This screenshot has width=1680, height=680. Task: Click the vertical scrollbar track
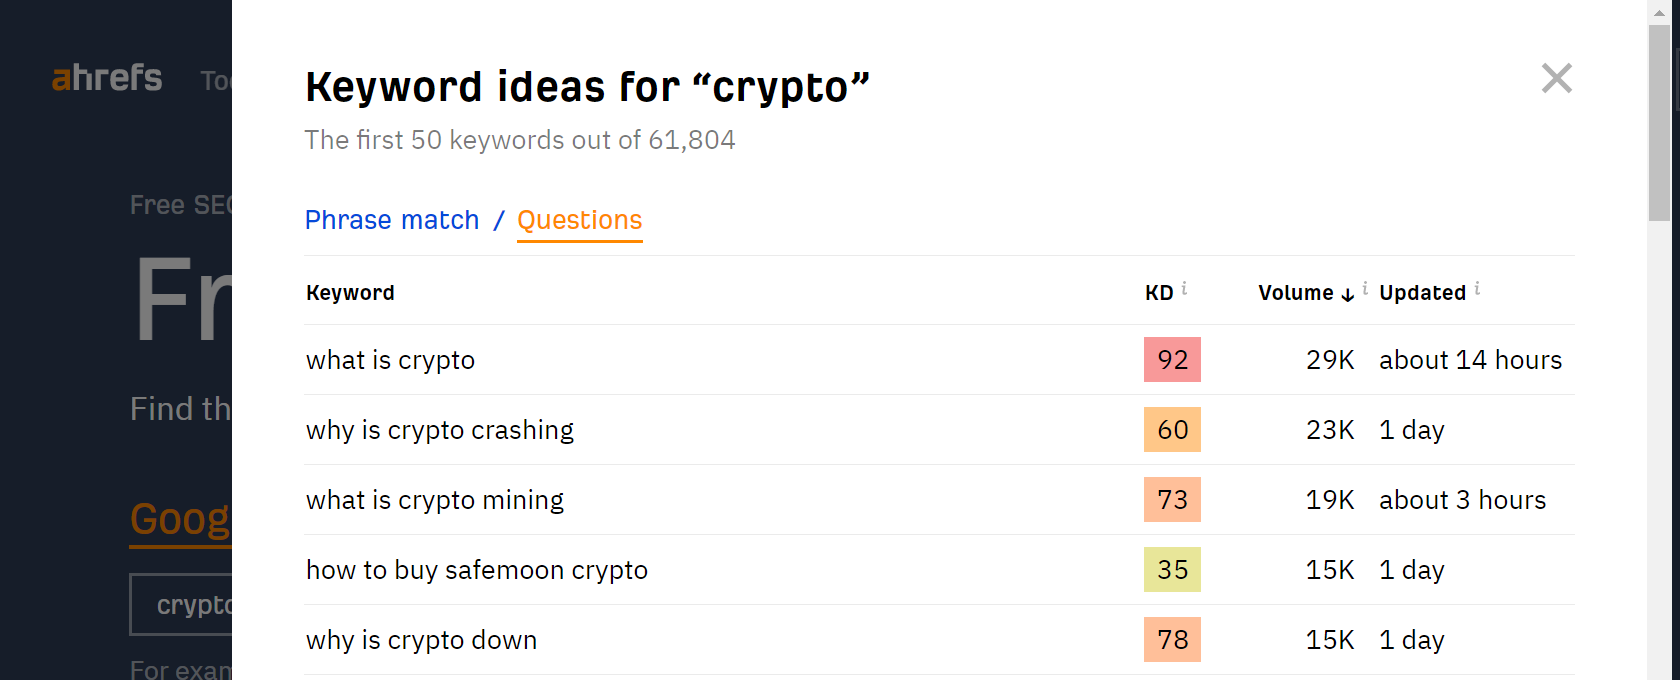tap(1659, 400)
